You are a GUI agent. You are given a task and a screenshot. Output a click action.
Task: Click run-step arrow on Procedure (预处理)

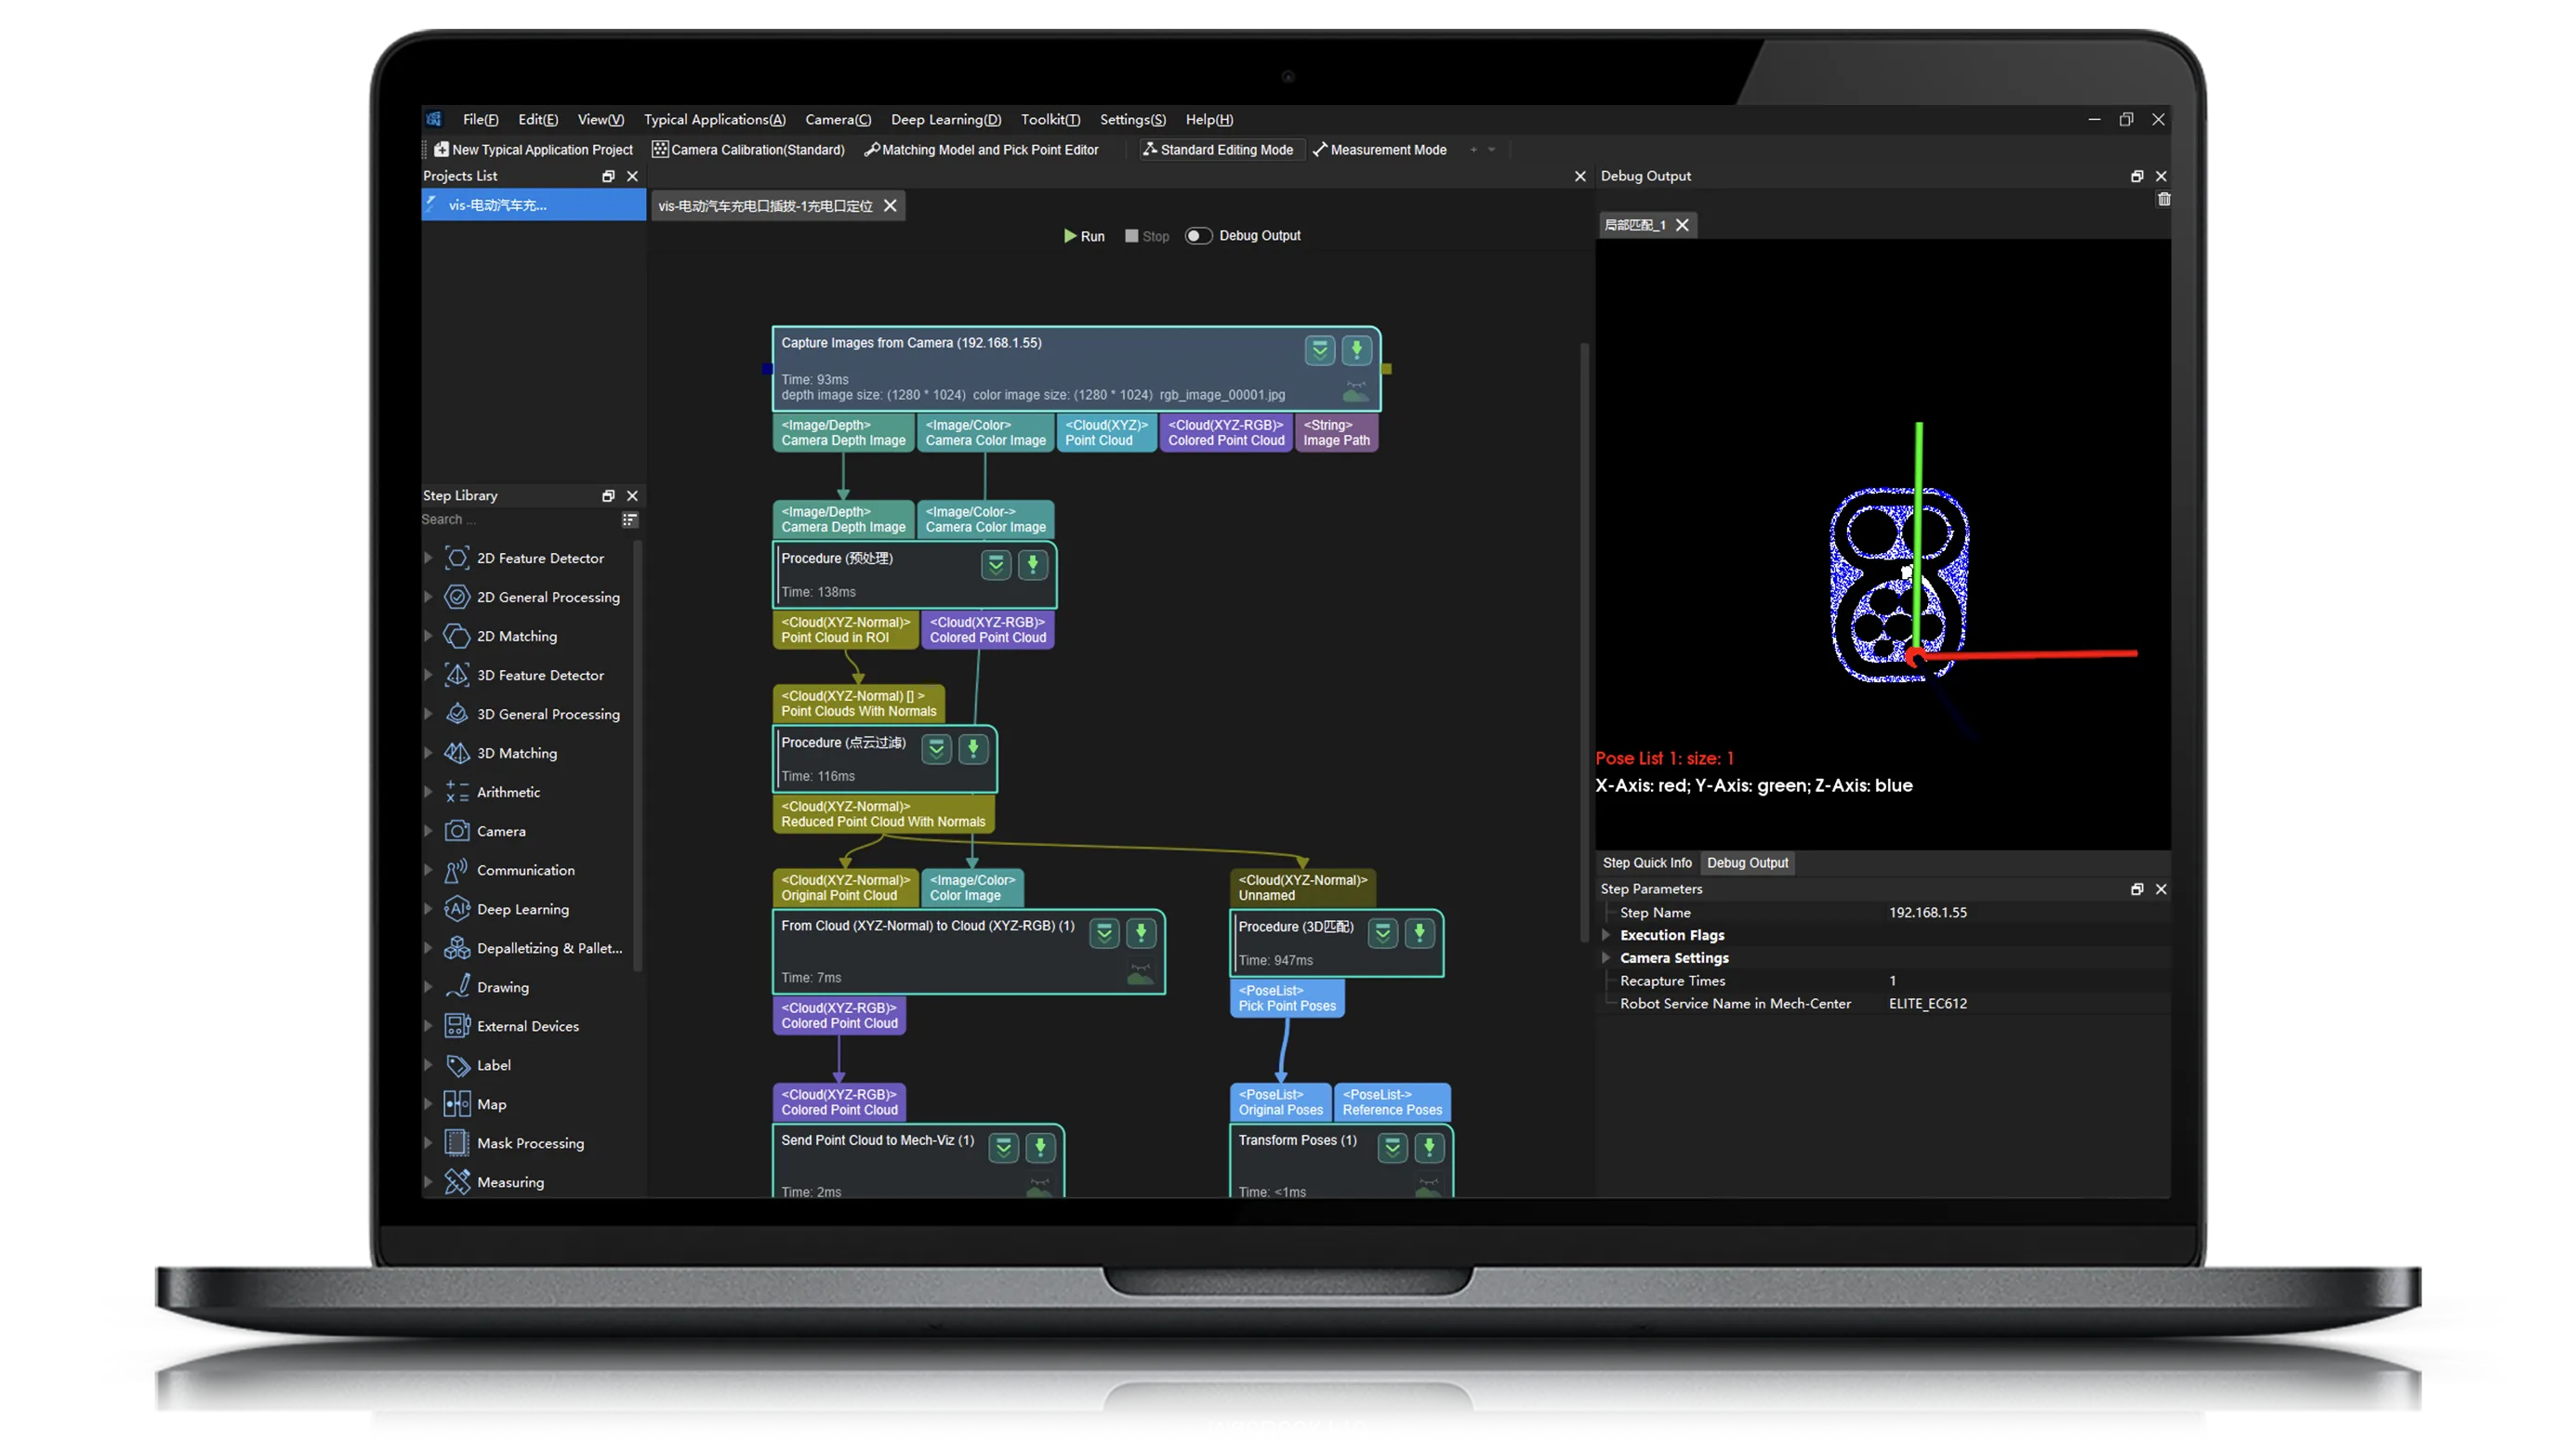click(1032, 565)
